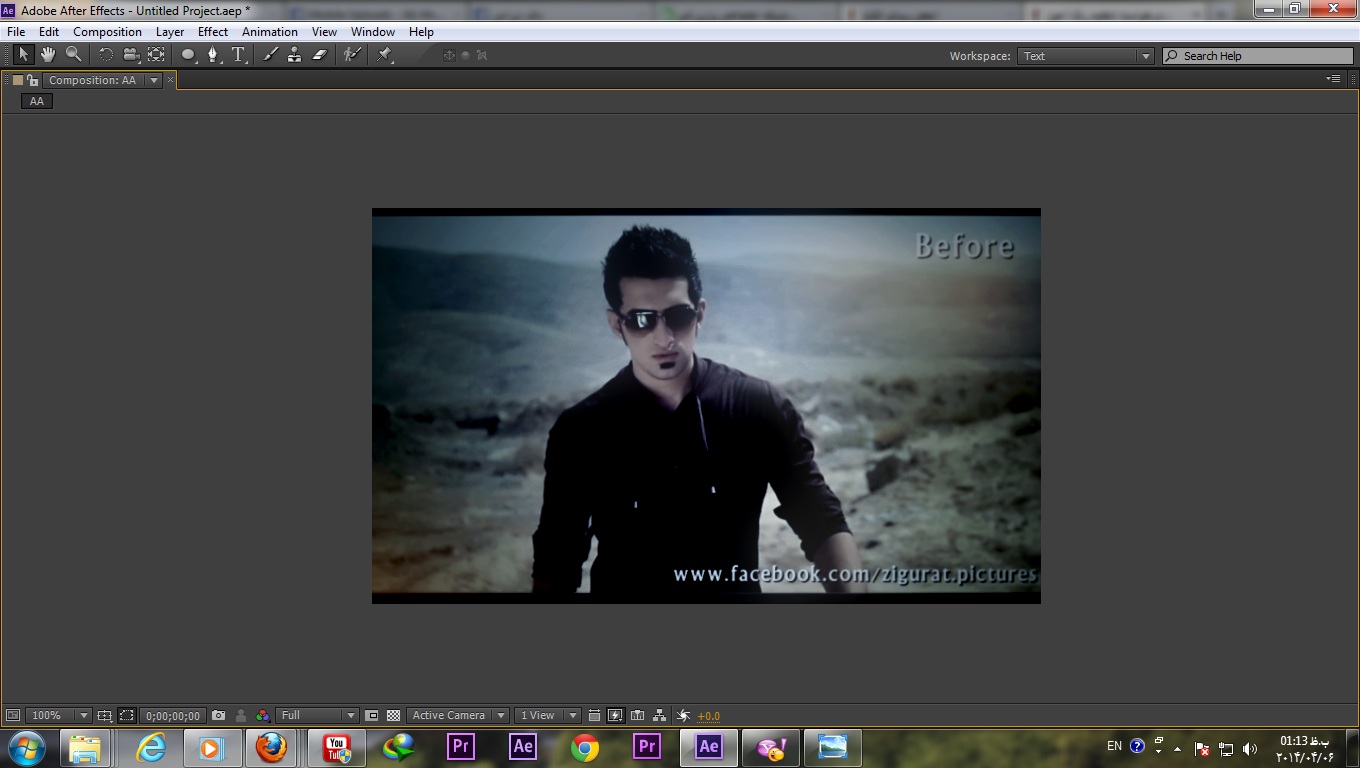This screenshot has width=1360, height=768.
Task: Open the Help menu
Action: 421,32
